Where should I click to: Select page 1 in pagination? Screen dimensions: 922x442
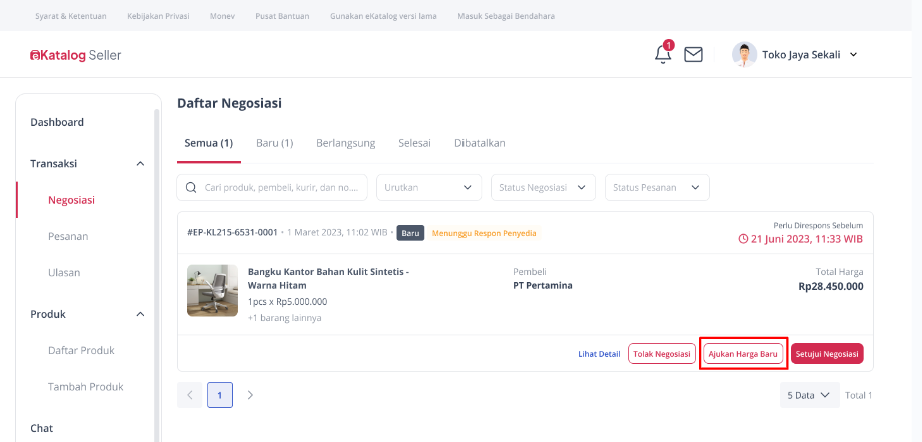point(220,395)
